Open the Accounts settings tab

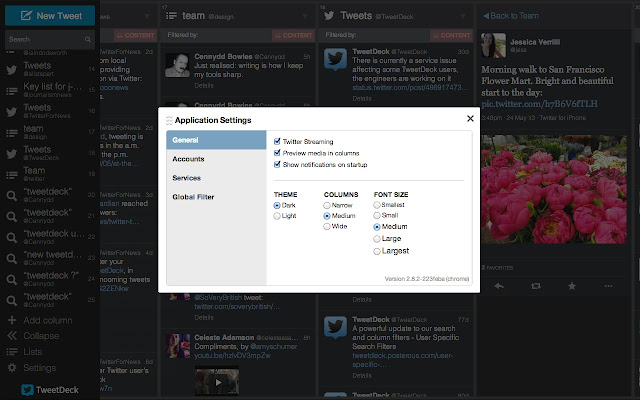point(216,159)
